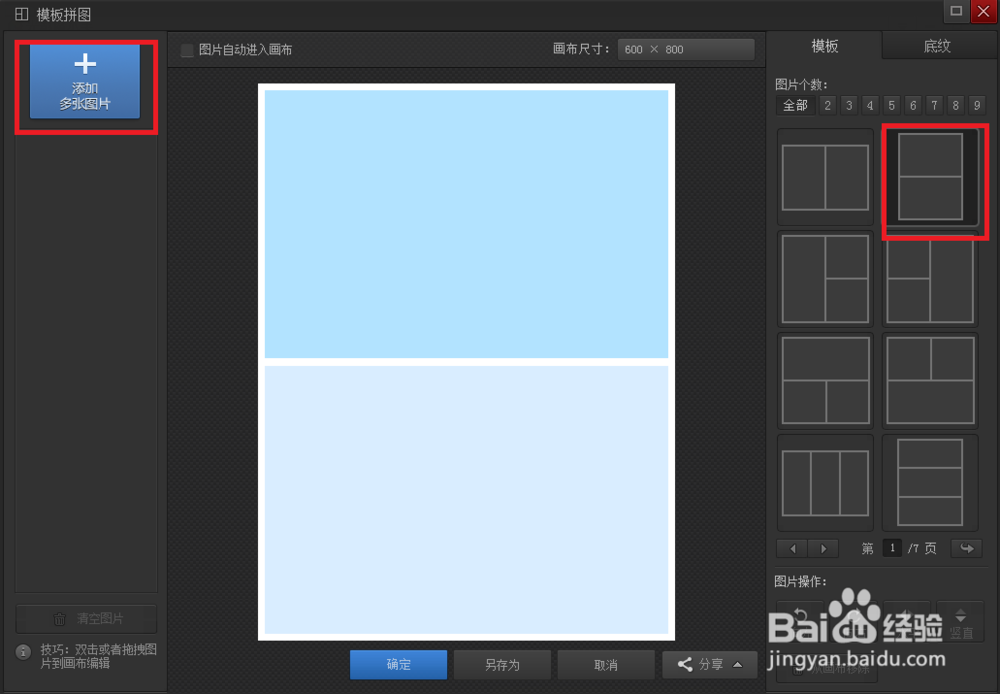Filter templates by 3 images
The image size is (1000, 694).
point(849,105)
